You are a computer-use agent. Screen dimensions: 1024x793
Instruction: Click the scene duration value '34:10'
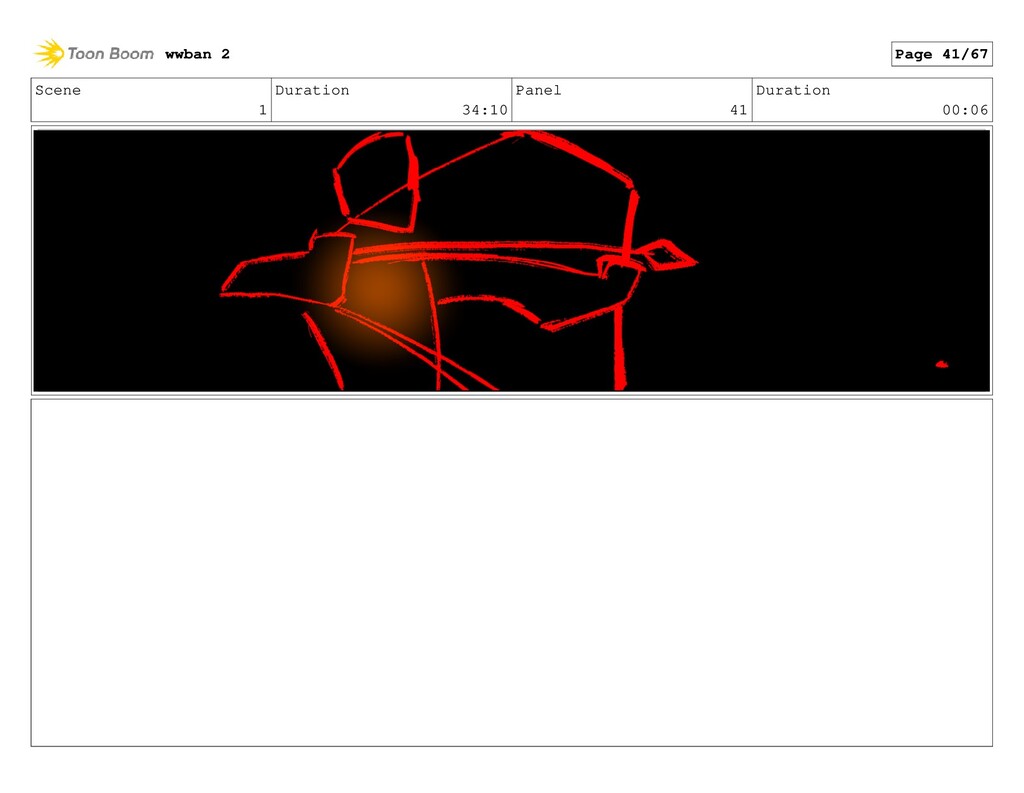[485, 110]
